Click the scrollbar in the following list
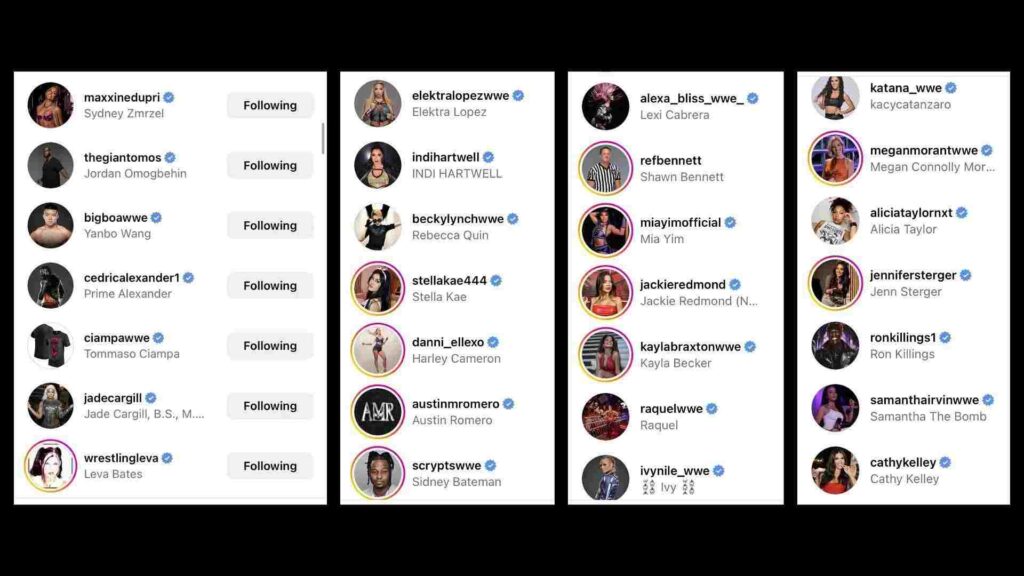Image resolution: width=1024 pixels, height=576 pixels. (x=323, y=138)
